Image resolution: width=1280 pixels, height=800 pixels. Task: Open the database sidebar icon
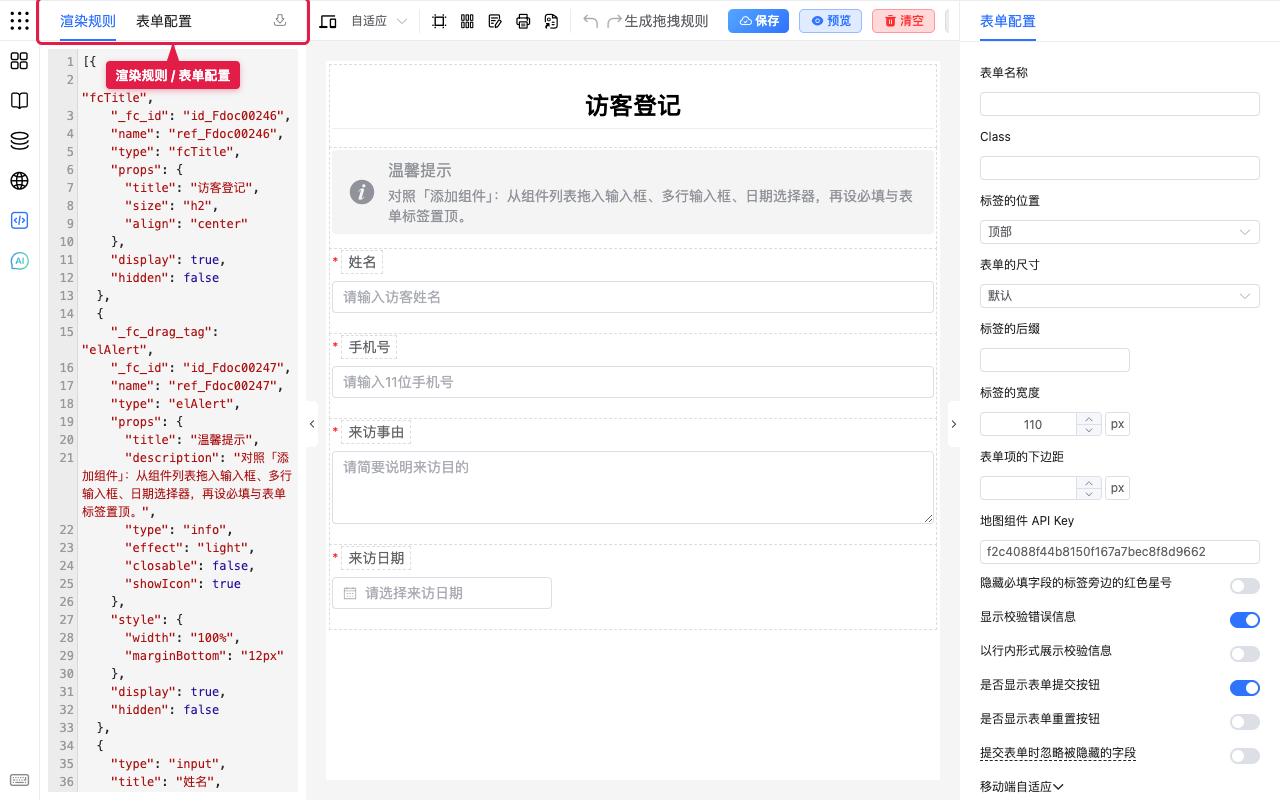pyautogui.click(x=19, y=141)
